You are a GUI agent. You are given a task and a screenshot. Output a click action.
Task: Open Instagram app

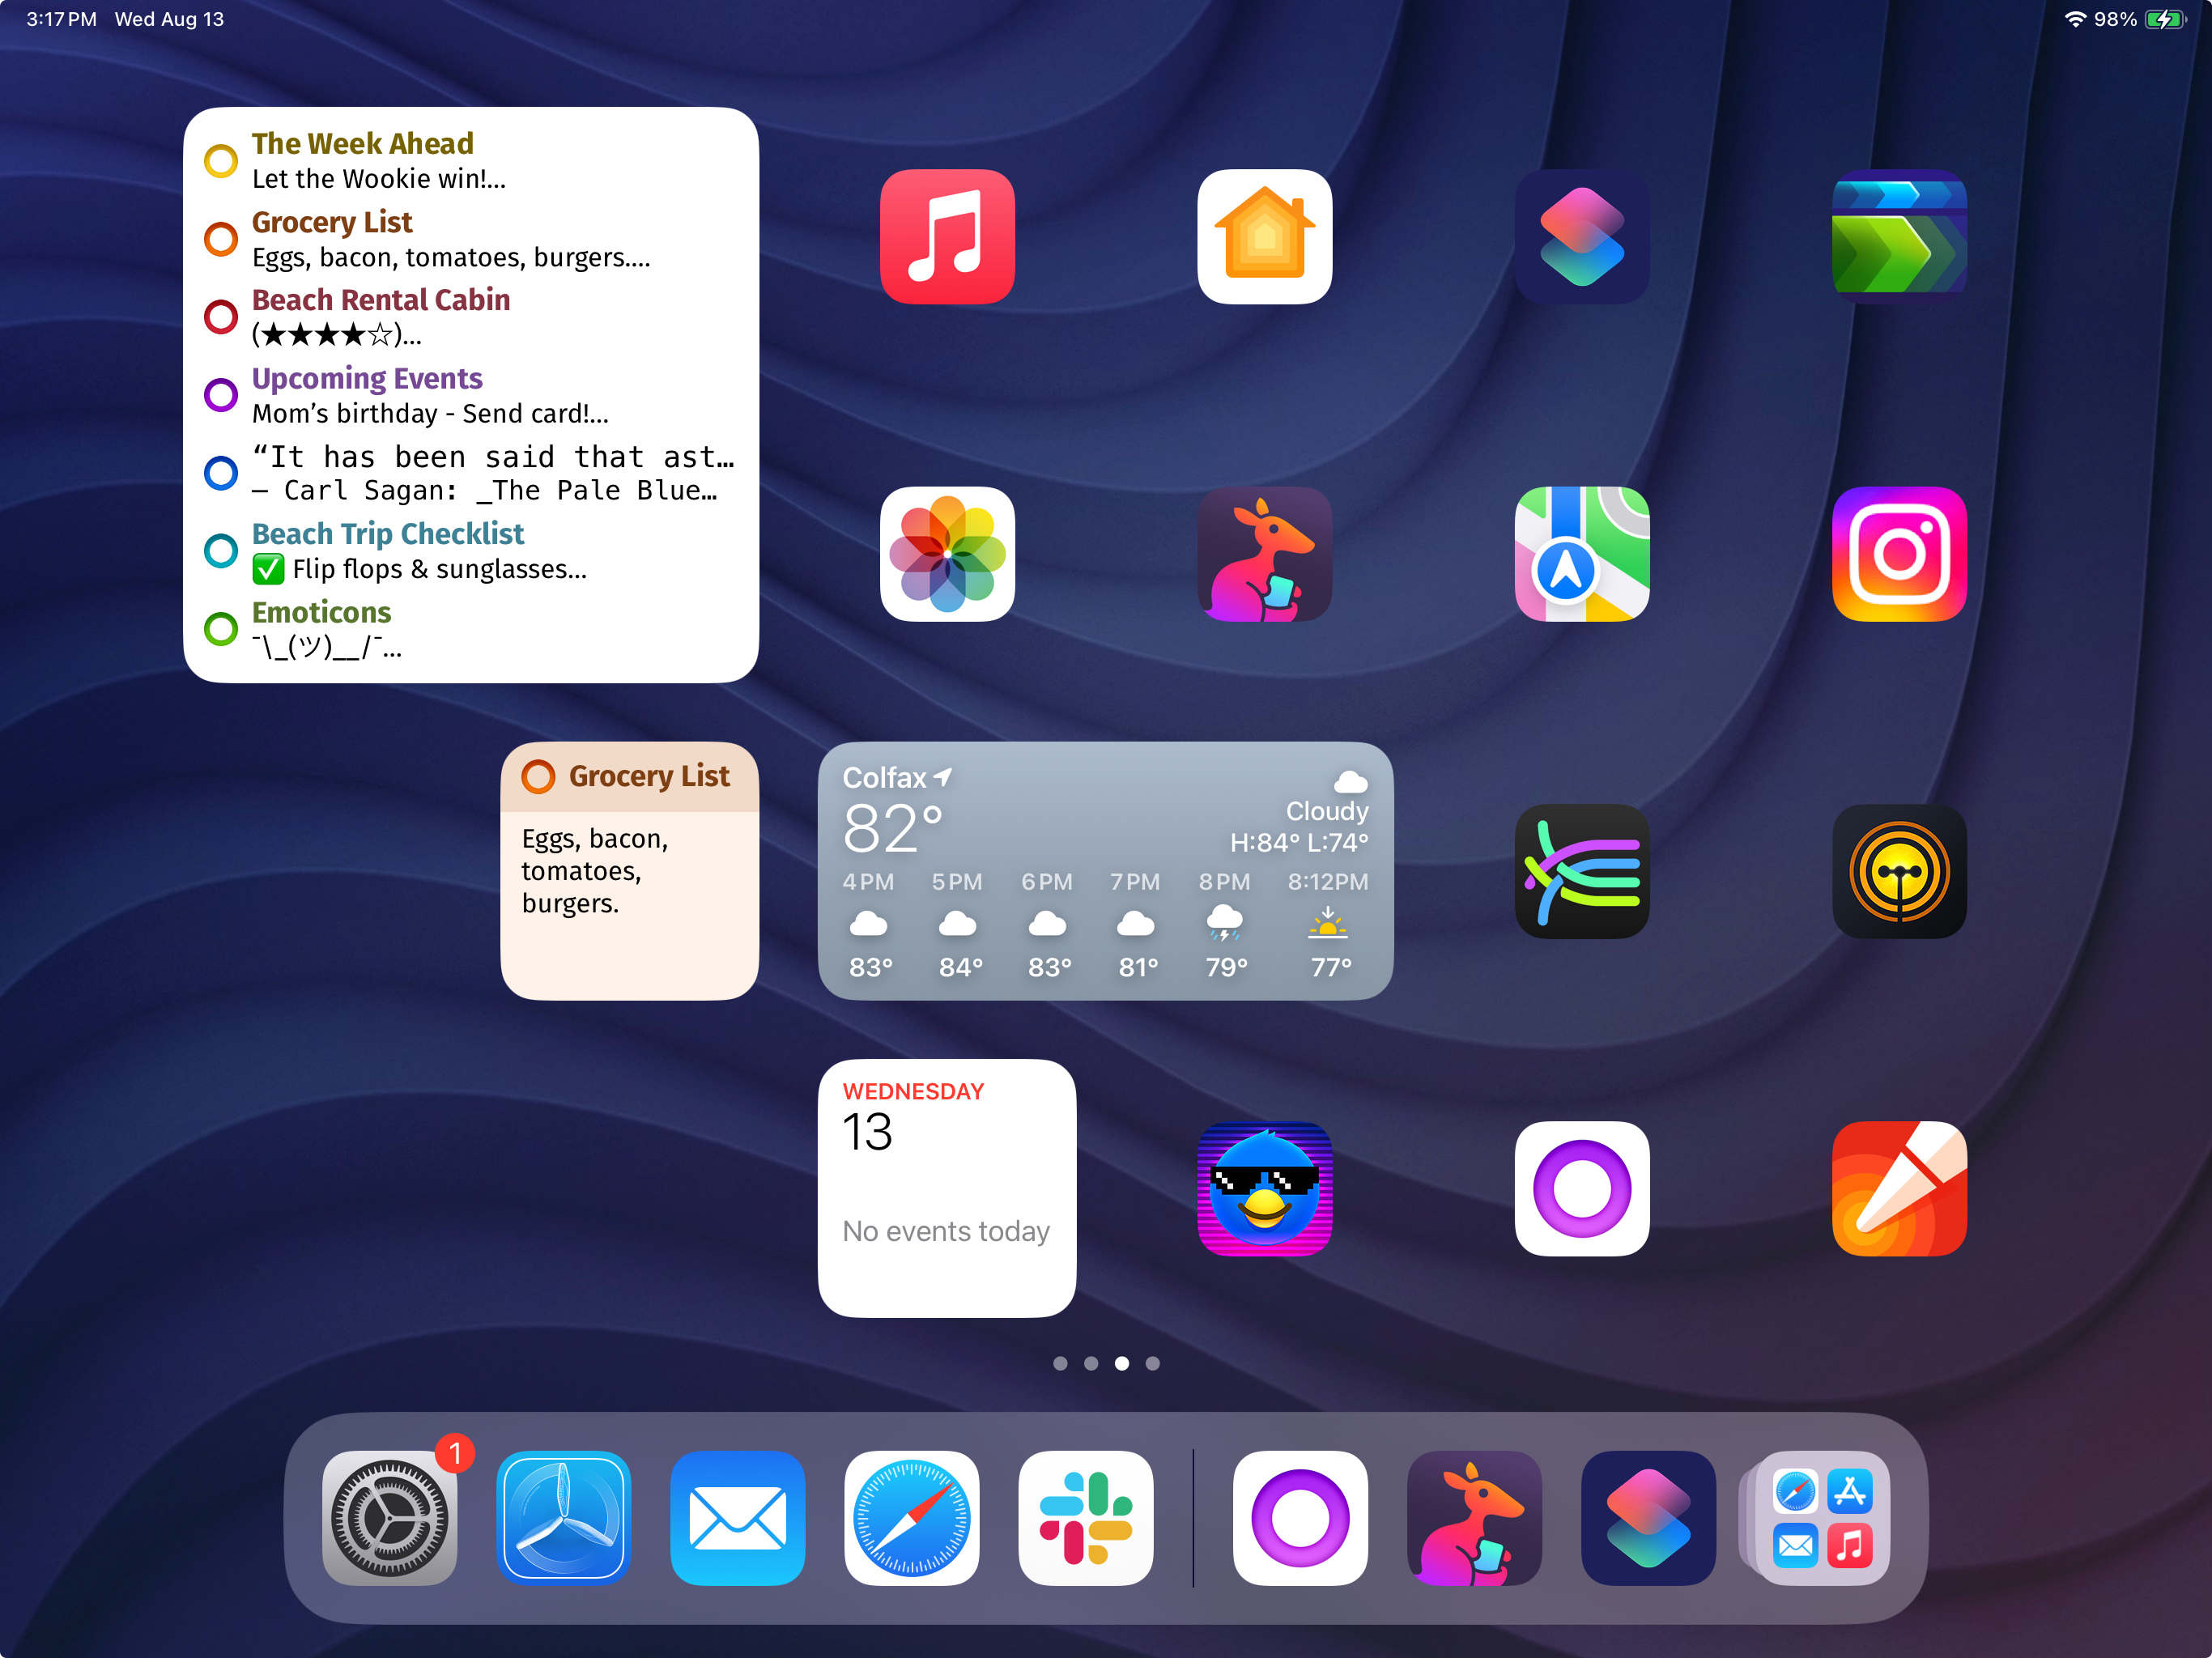tap(1899, 554)
